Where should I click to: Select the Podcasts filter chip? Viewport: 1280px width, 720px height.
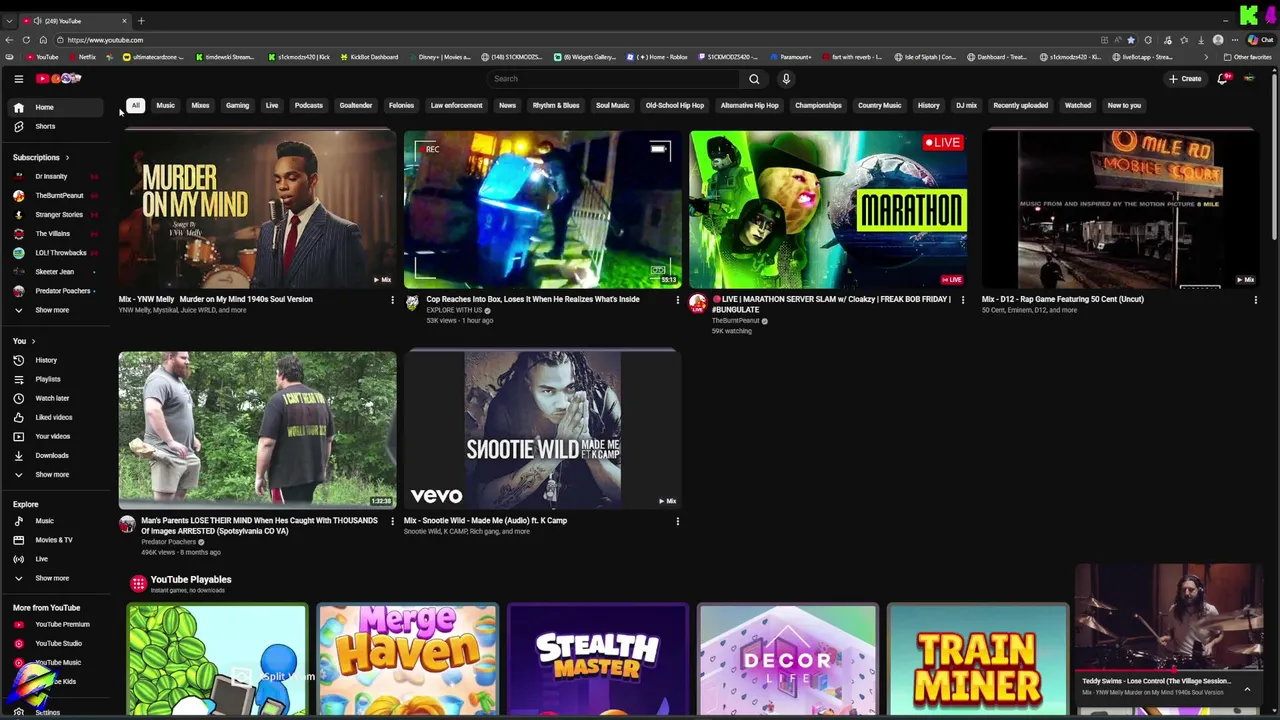pyautogui.click(x=308, y=105)
